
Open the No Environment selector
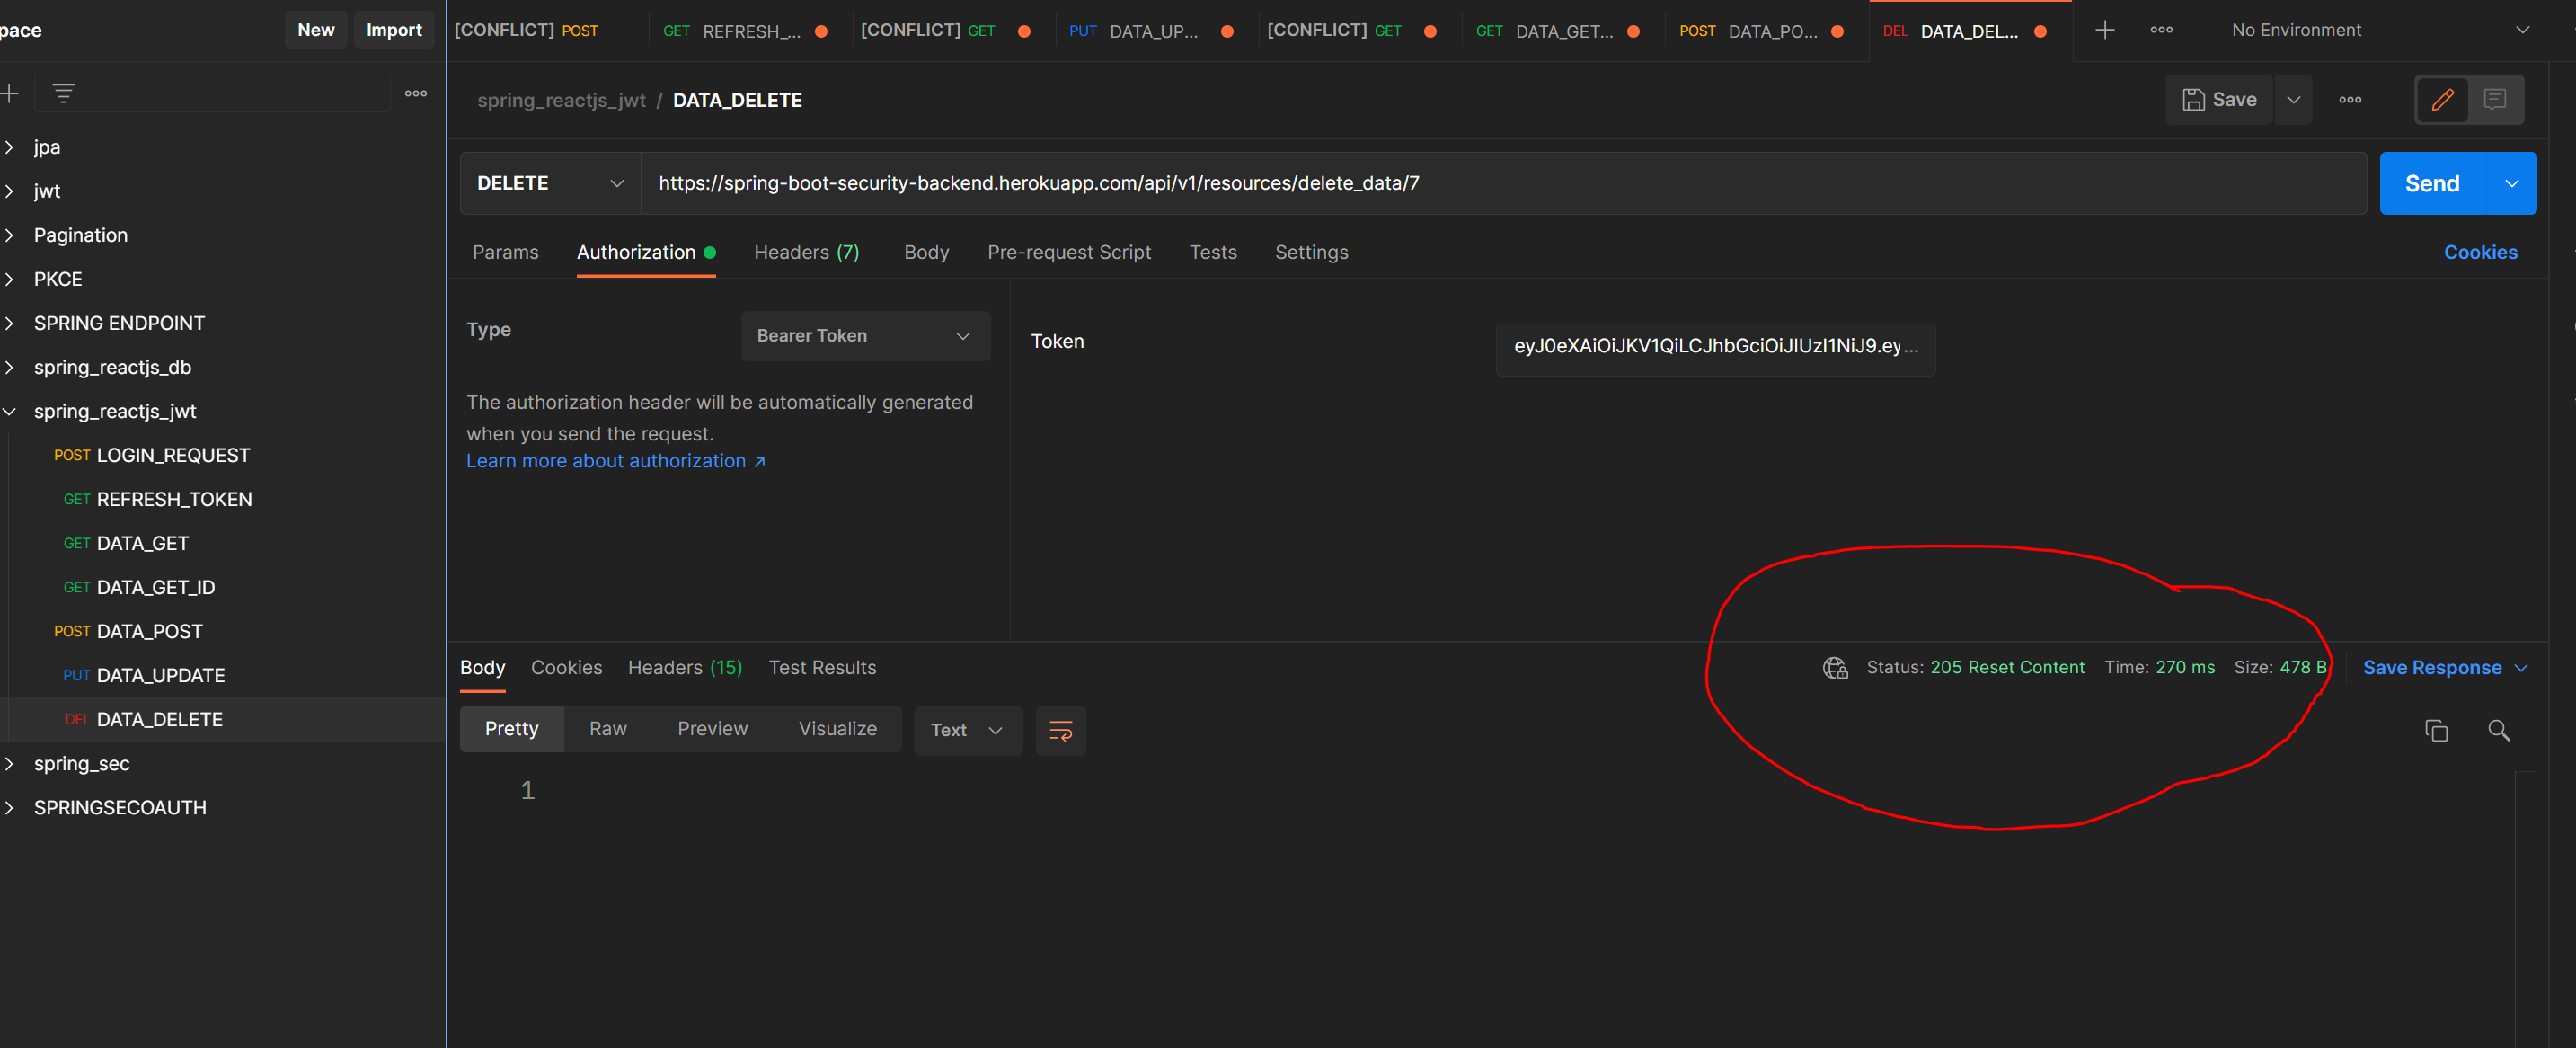point(2379,30)
